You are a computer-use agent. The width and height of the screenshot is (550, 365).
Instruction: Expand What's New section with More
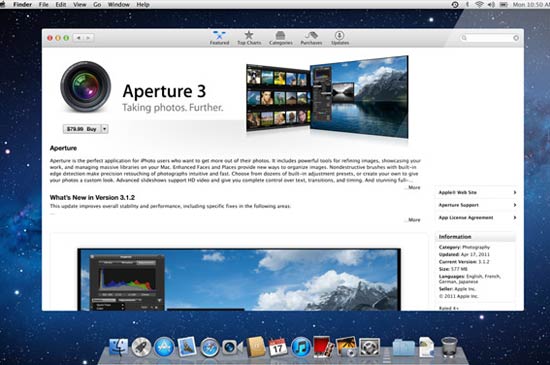click(414, 220)
